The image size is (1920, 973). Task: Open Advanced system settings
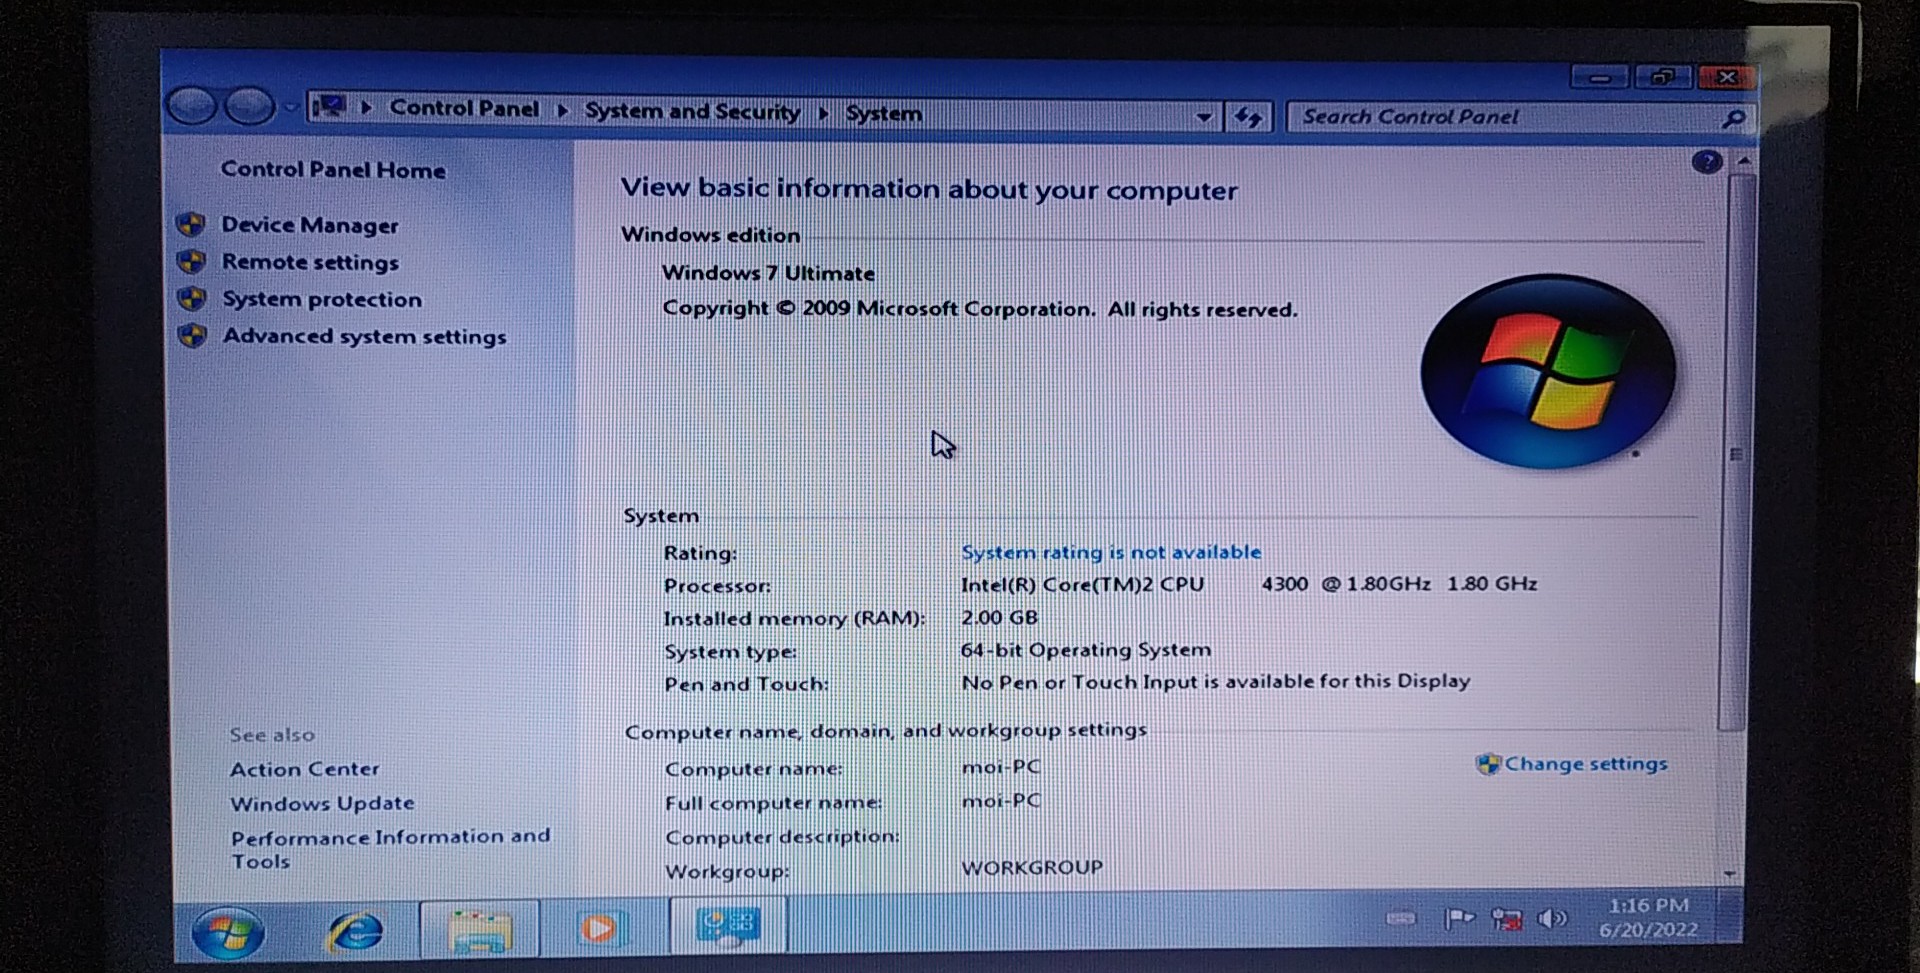click(364, 336)
